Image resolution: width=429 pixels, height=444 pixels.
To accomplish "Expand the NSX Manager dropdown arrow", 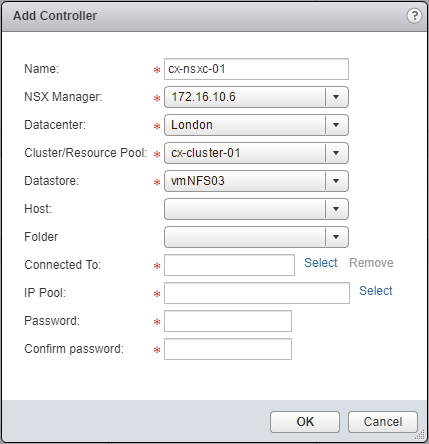I will coord(336,97).
